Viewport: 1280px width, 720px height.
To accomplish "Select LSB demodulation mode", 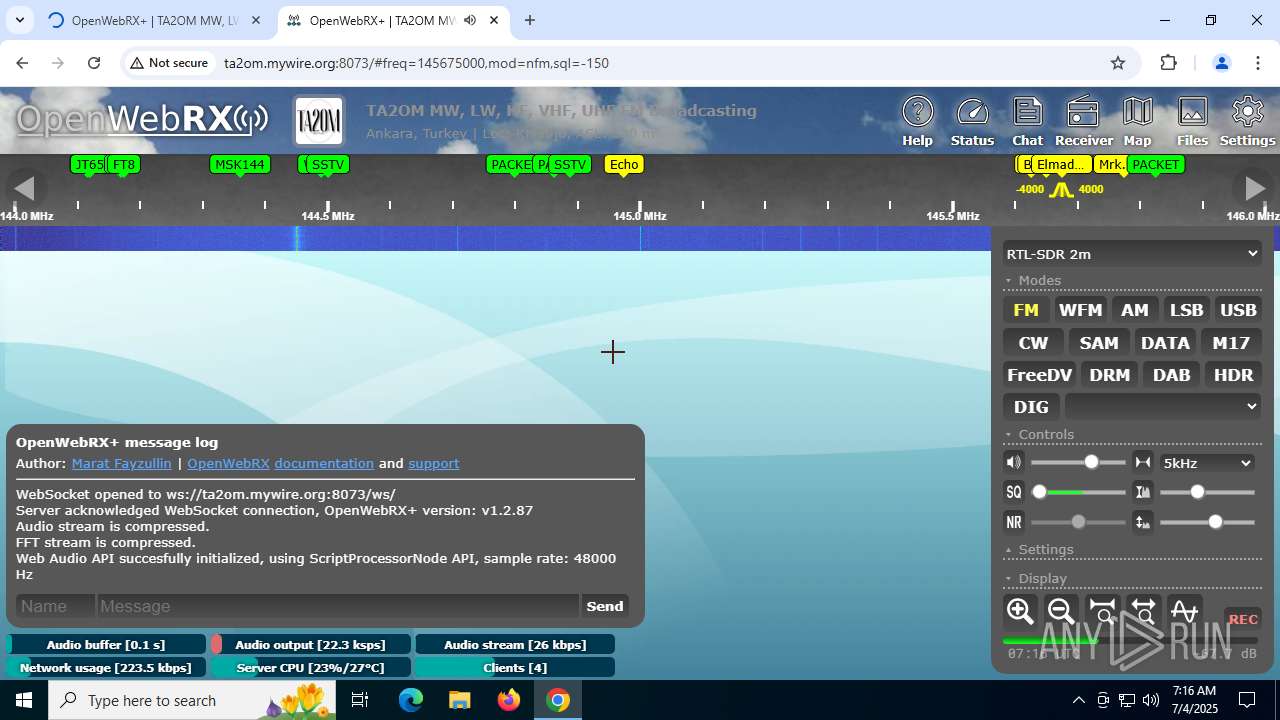I will (x=1187, y=310).
